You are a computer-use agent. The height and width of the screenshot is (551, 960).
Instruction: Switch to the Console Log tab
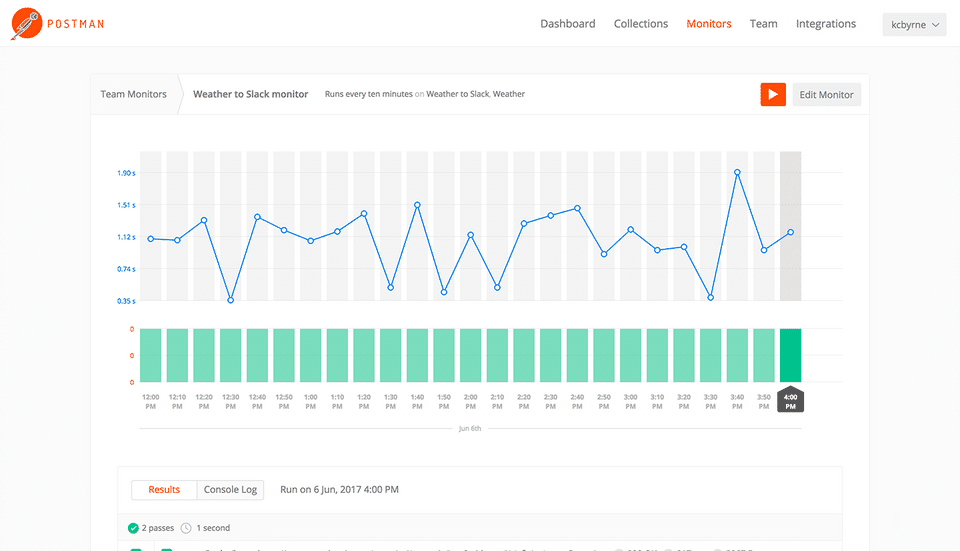pos(230,490)
